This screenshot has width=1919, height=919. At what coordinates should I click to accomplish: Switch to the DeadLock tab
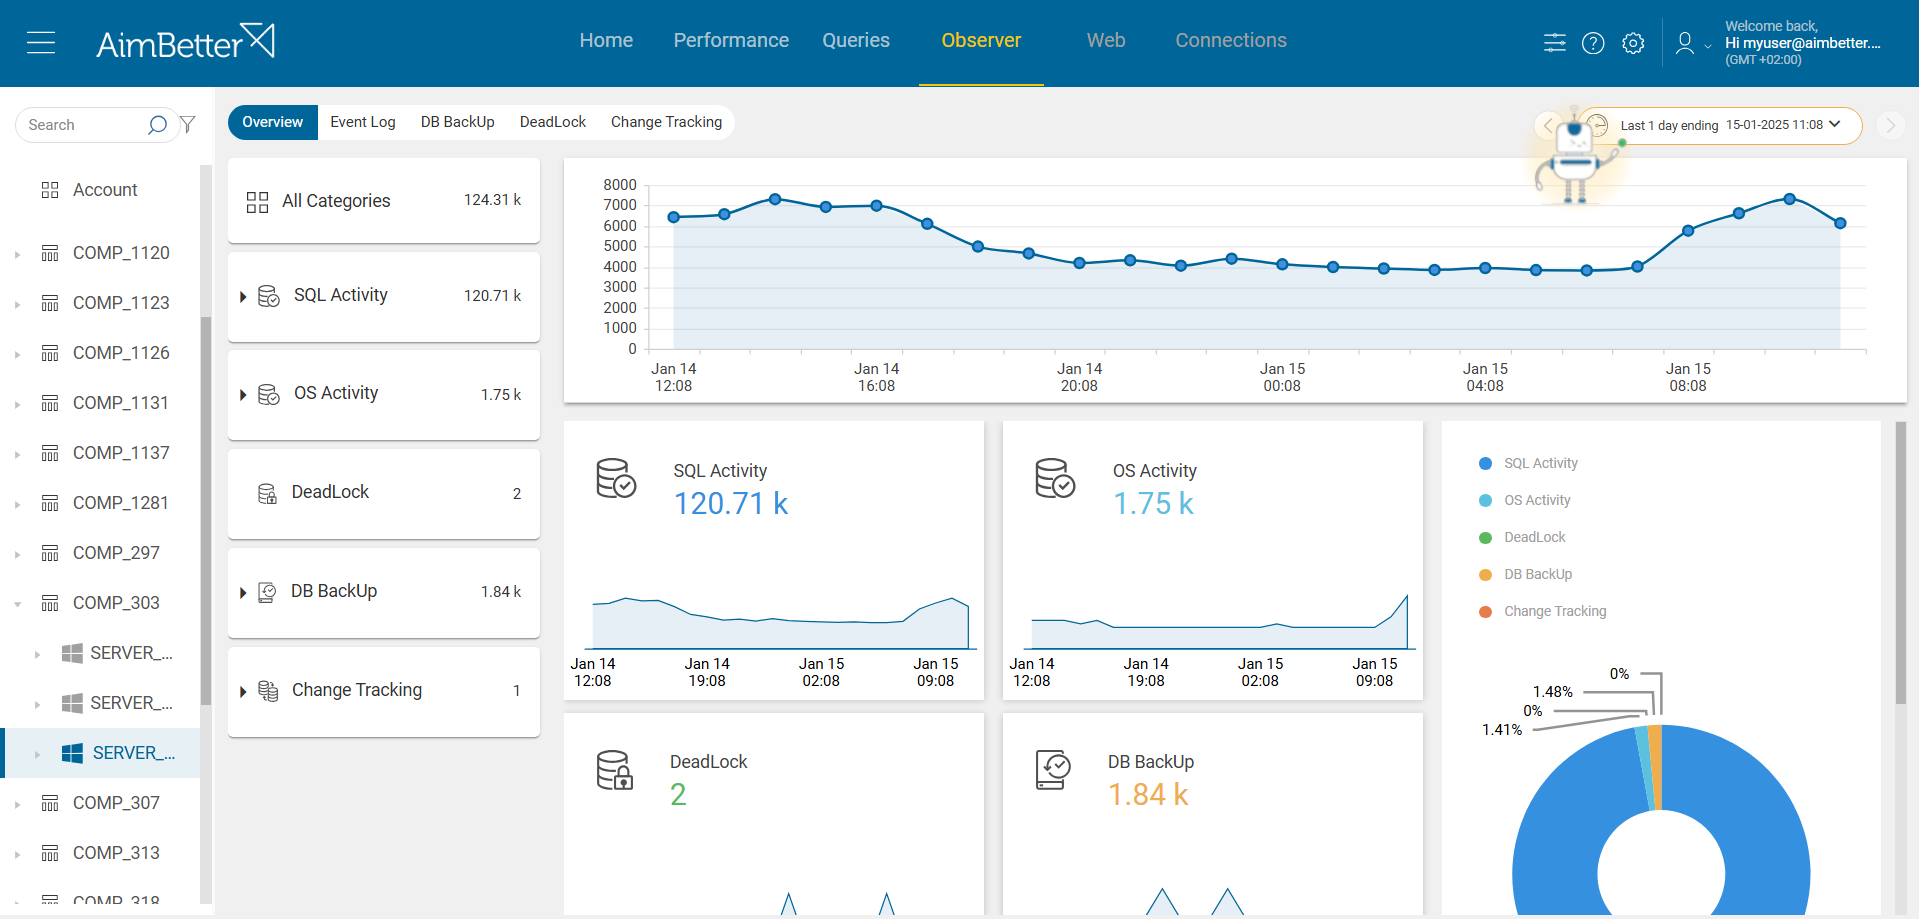tap(553, 122)
